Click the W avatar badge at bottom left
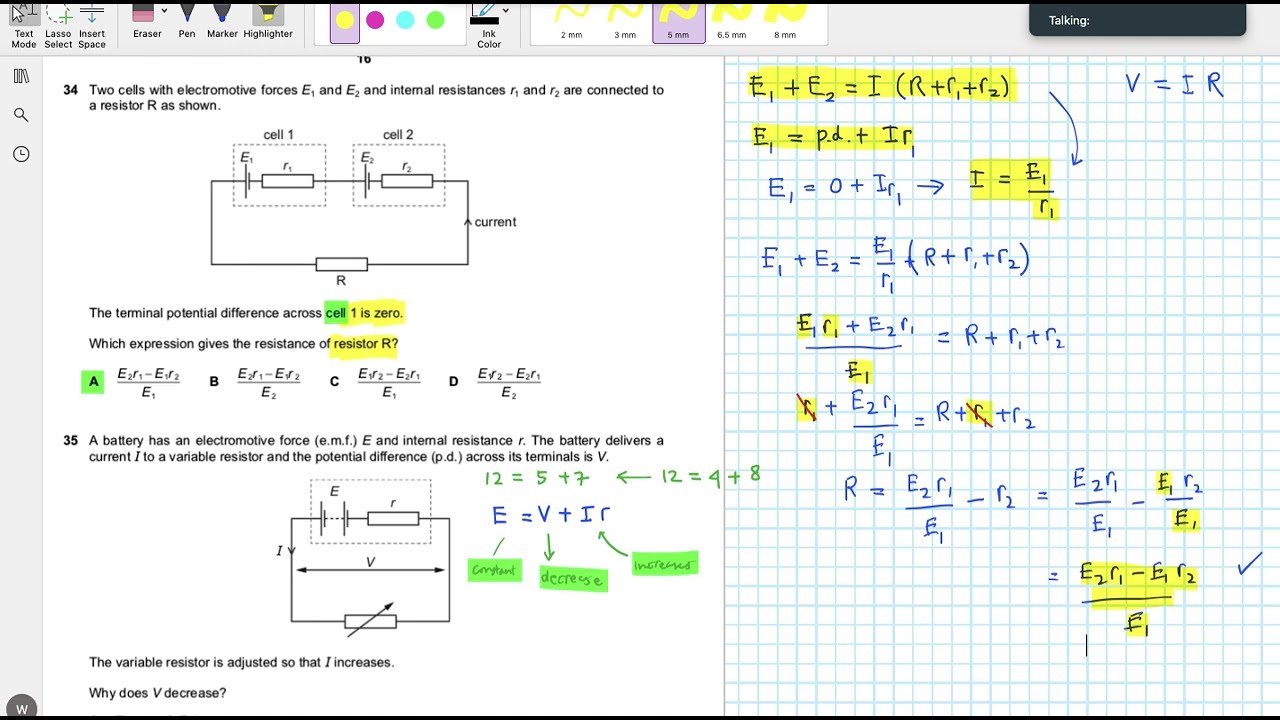The image size is (1280, 720). 22,708
